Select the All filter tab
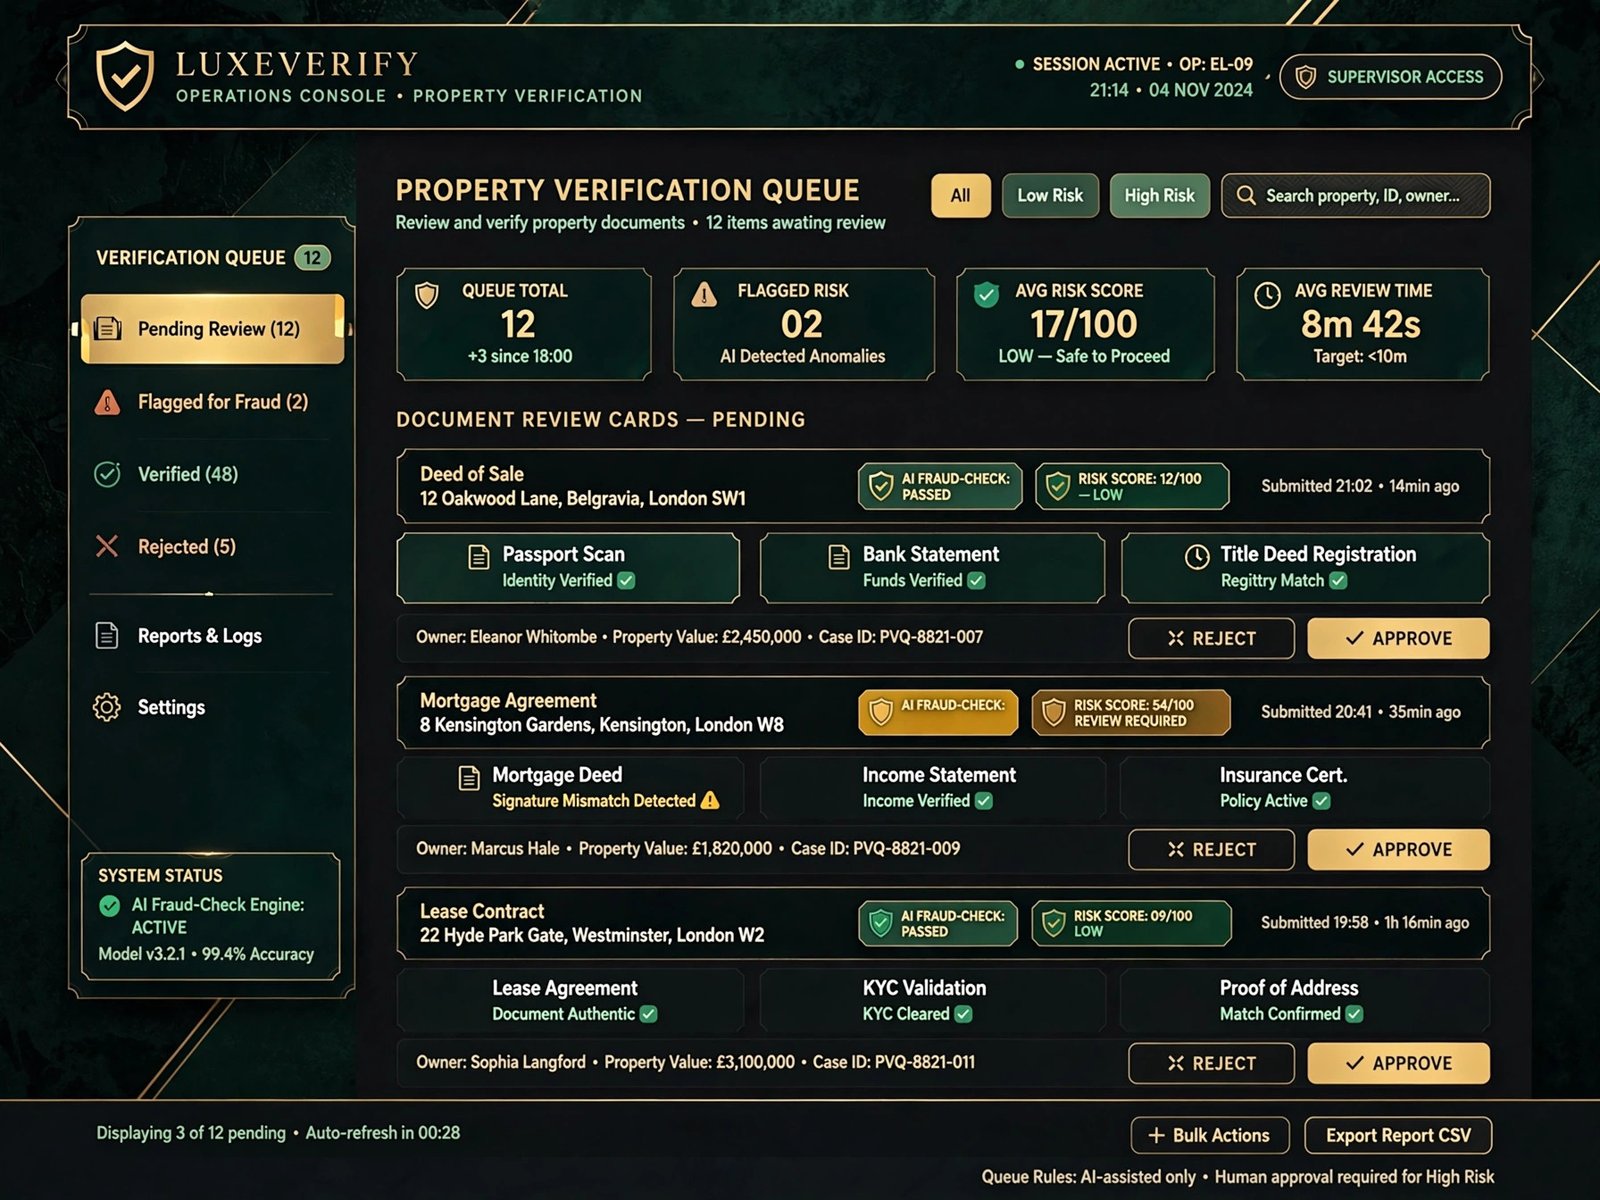Screen dimensions: 1600x1200 (x=961, y=196)
